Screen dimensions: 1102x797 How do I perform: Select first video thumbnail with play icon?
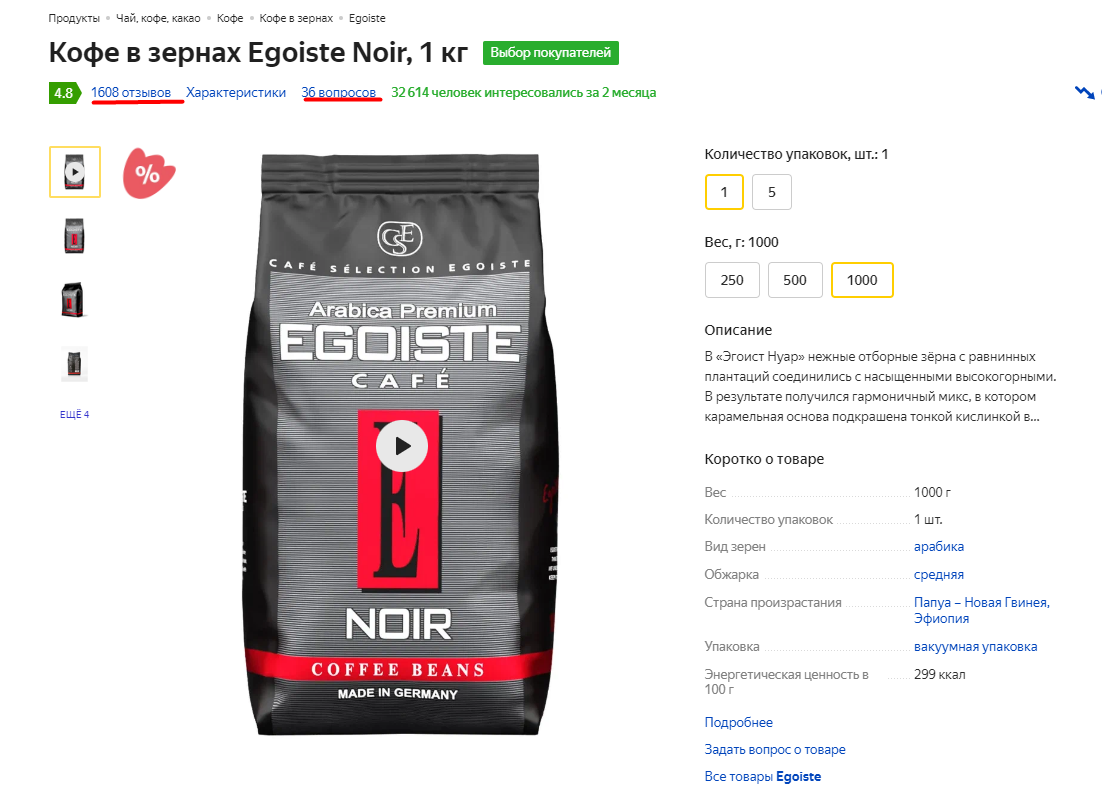(74, 172)
